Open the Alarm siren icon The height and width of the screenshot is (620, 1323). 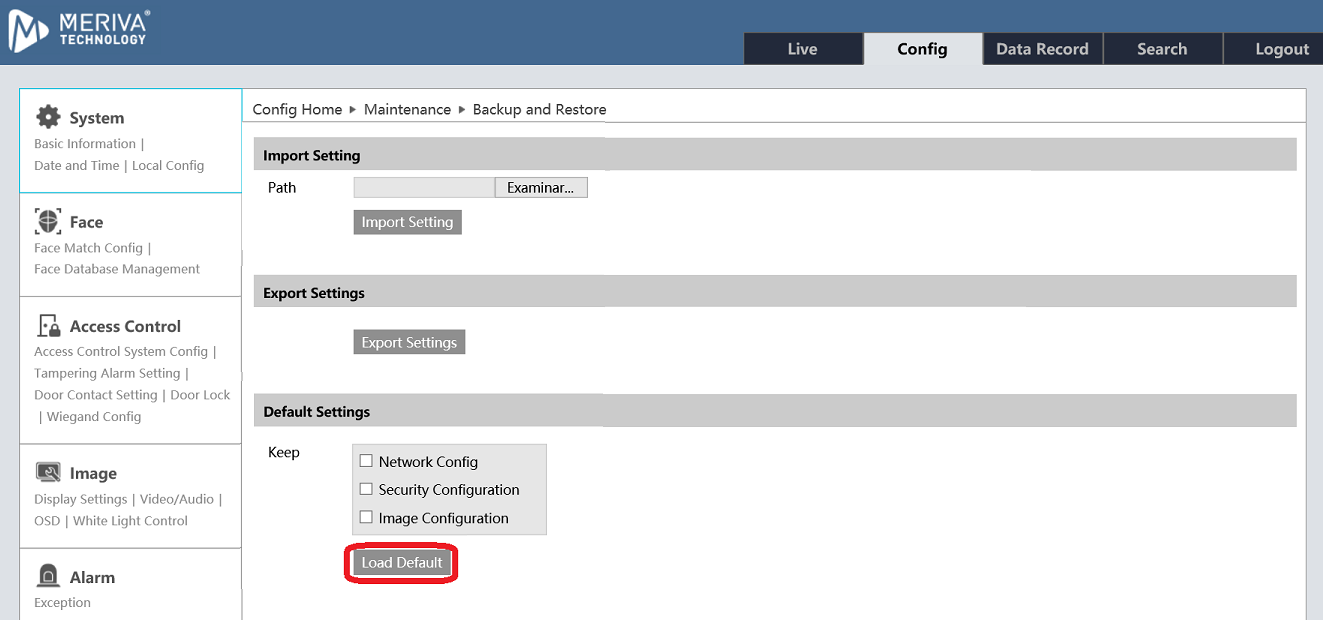pos(48,577)
